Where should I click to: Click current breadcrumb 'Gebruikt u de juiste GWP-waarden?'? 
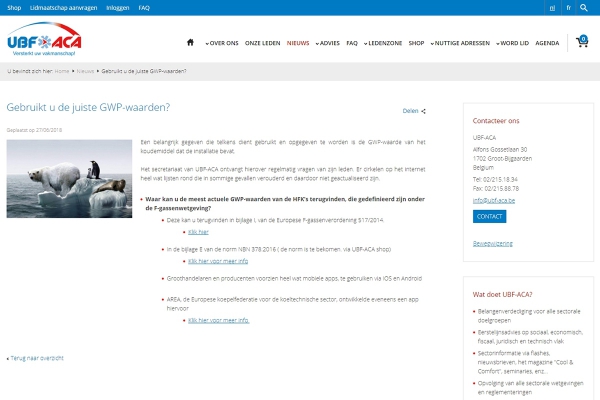[144, 71]
